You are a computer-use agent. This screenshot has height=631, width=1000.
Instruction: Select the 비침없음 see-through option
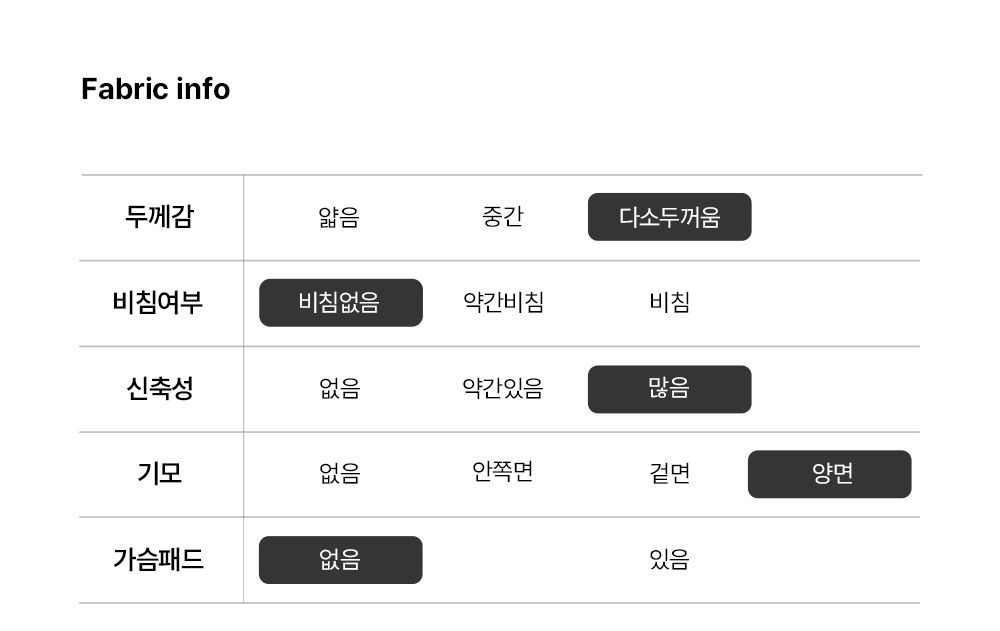click(340, 302)
